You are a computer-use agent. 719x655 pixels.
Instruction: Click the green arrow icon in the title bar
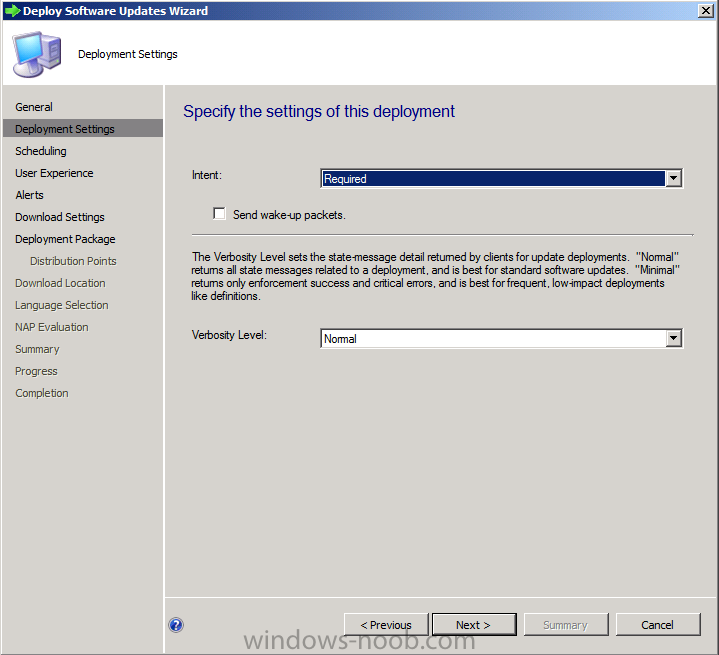[x=13, y=11]
